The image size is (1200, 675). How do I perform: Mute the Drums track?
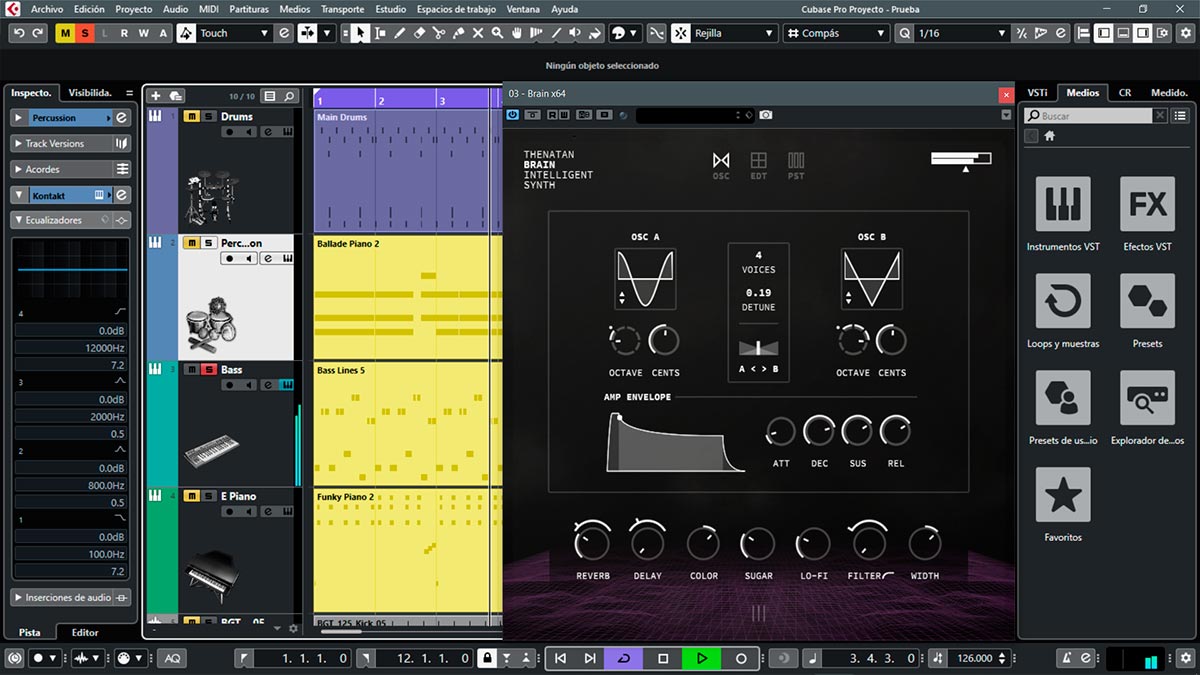(x=191, y=116)
